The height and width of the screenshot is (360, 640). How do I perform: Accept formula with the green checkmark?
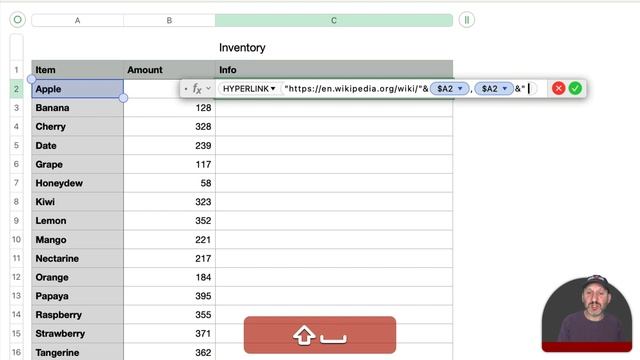575,89
